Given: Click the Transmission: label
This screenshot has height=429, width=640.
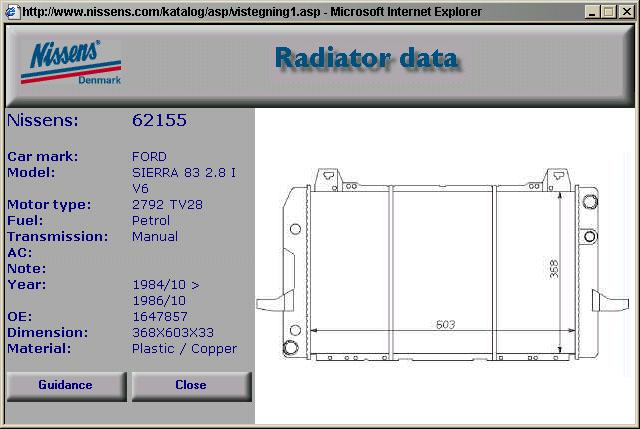Looking at the screenshot, I should (58, 237).
